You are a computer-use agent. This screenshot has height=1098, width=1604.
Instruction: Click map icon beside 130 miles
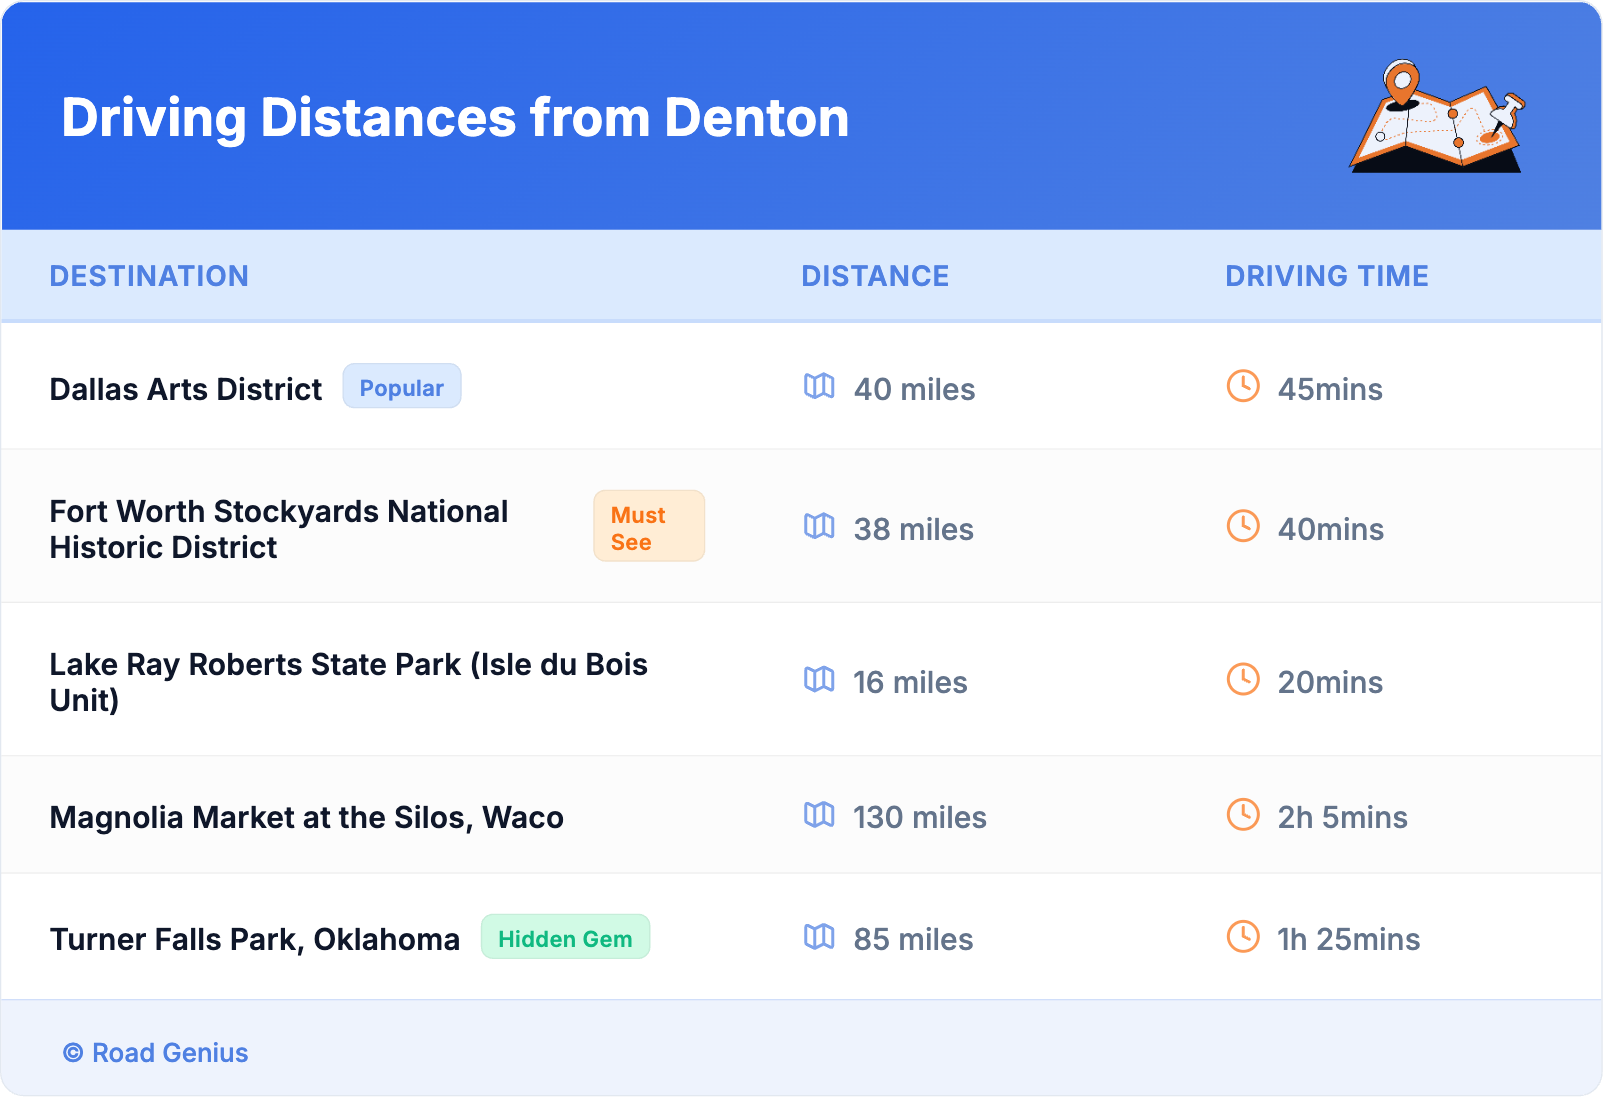point(819,815)
